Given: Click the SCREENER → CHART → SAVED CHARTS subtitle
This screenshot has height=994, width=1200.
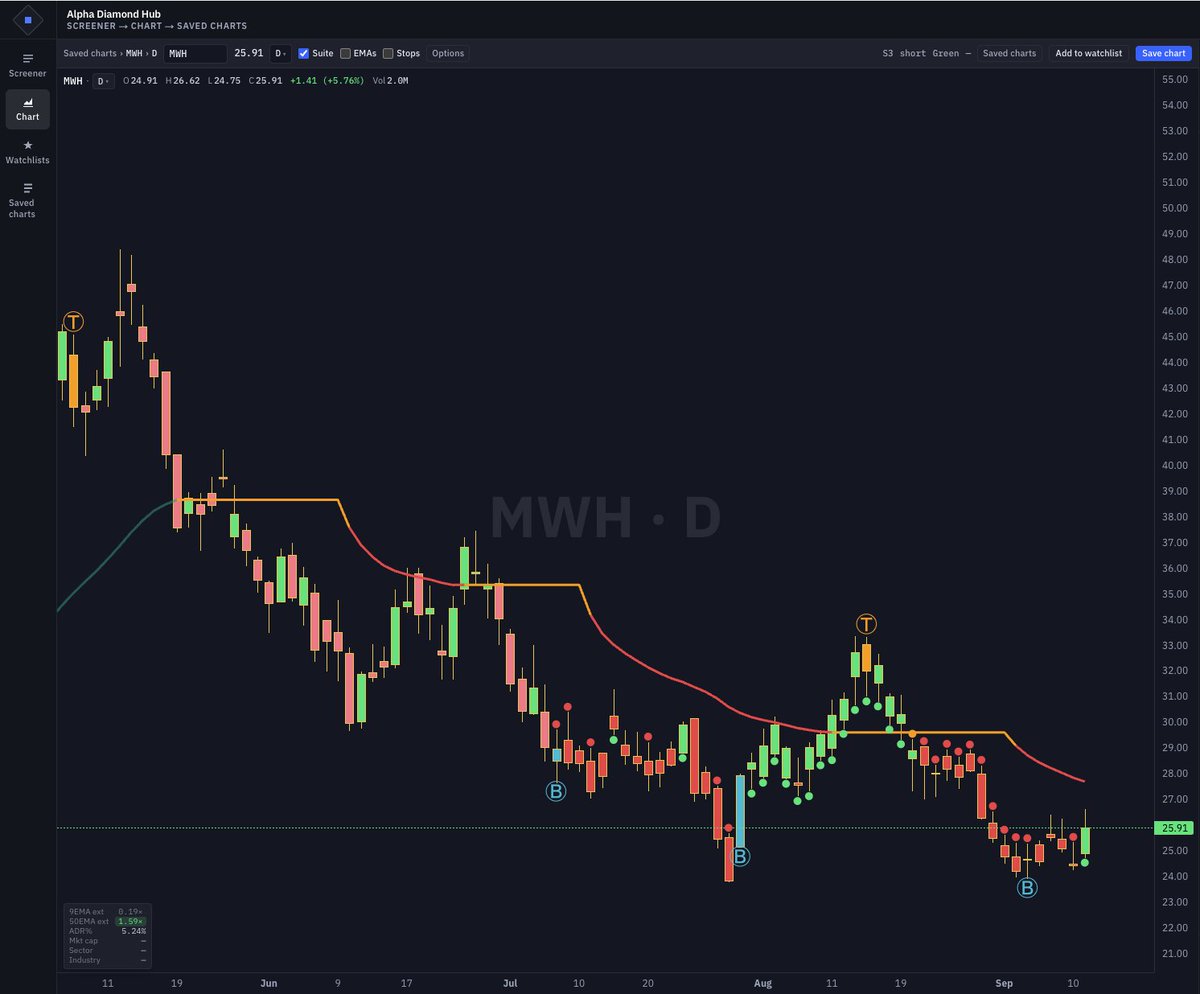Looking at the screenshot, I should 157,26.
